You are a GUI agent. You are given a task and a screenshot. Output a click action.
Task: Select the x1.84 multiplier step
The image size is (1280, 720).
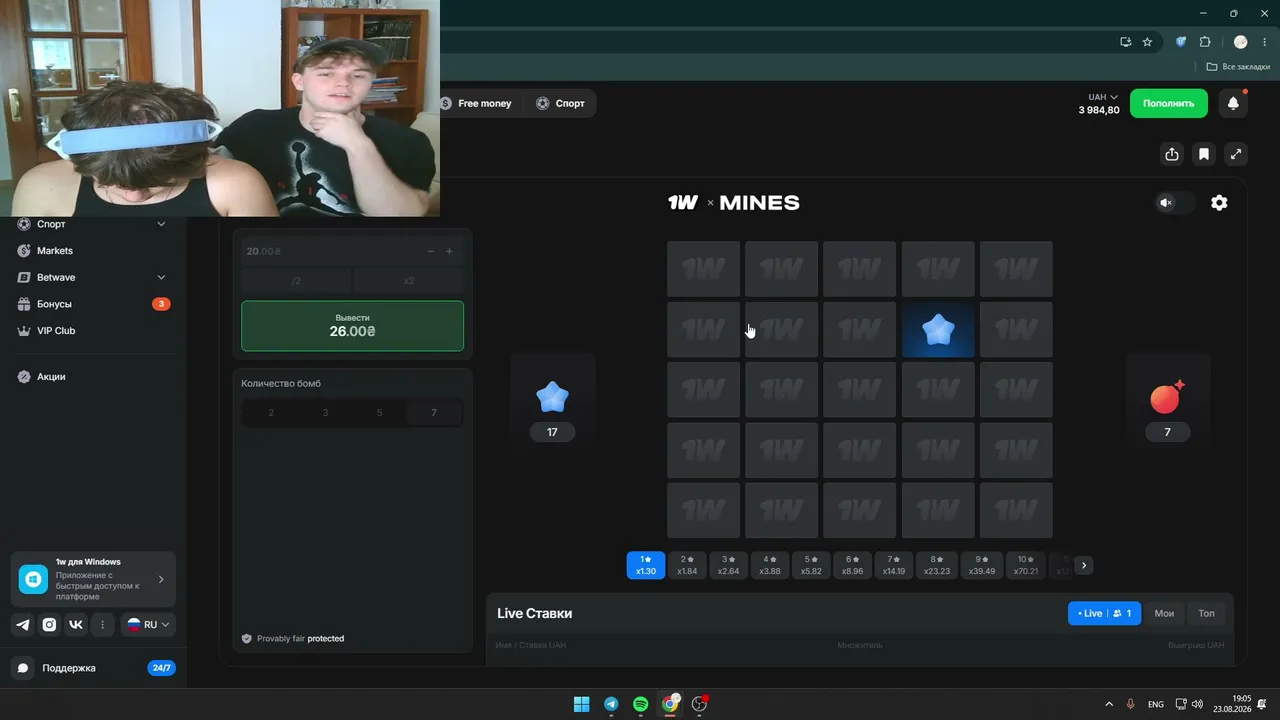click(x=687, y=566)
